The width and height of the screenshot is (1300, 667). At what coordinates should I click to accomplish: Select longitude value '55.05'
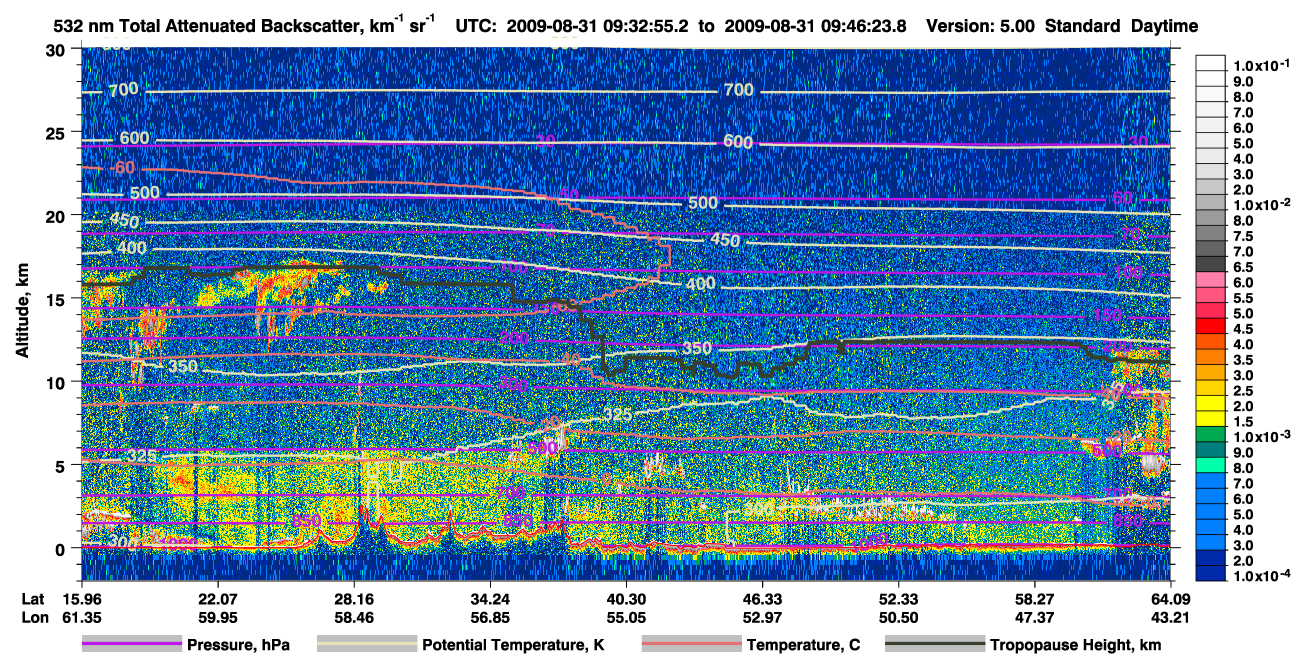tap(626, 618)
